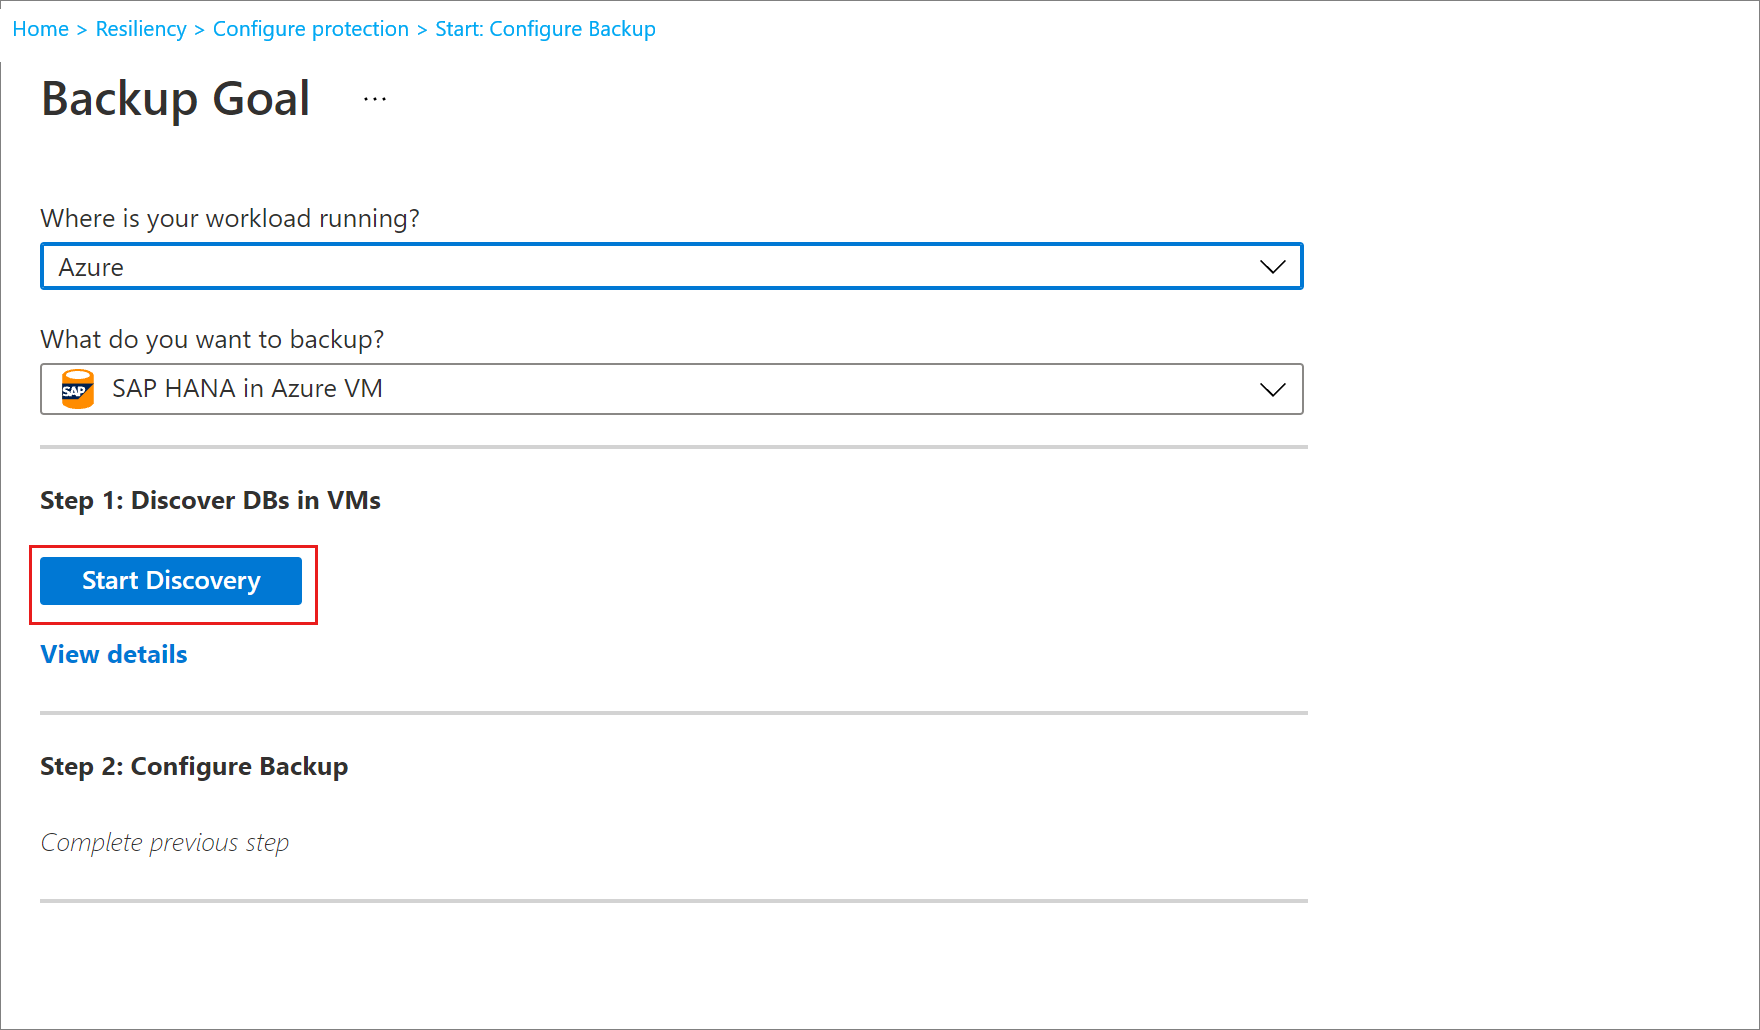Click the Start: Configure Backup breadcrumb
This screenshot has width=1760, height=1030.
pyautogui.click(x=545, y=28)
